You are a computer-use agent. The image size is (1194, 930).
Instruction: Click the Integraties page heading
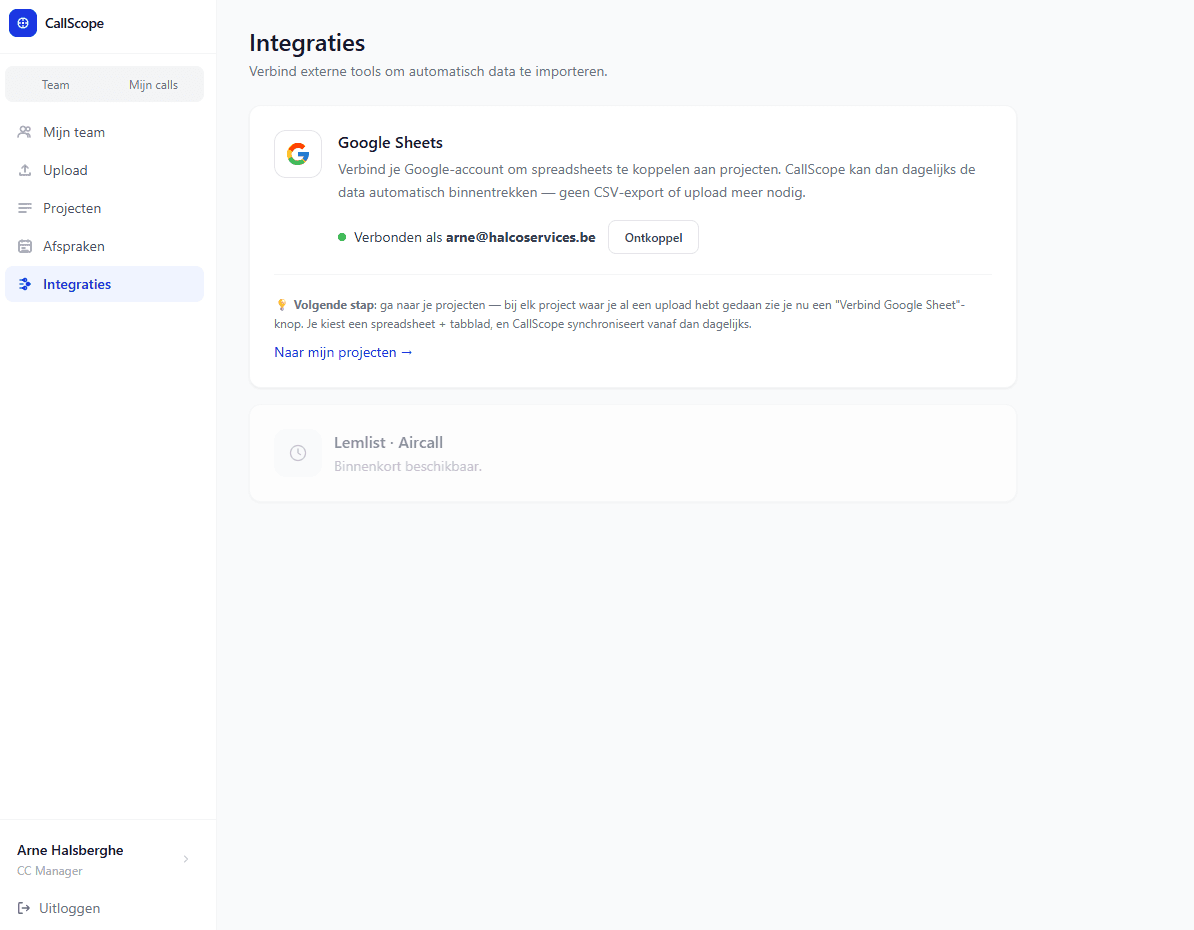(x=307, y=43)
